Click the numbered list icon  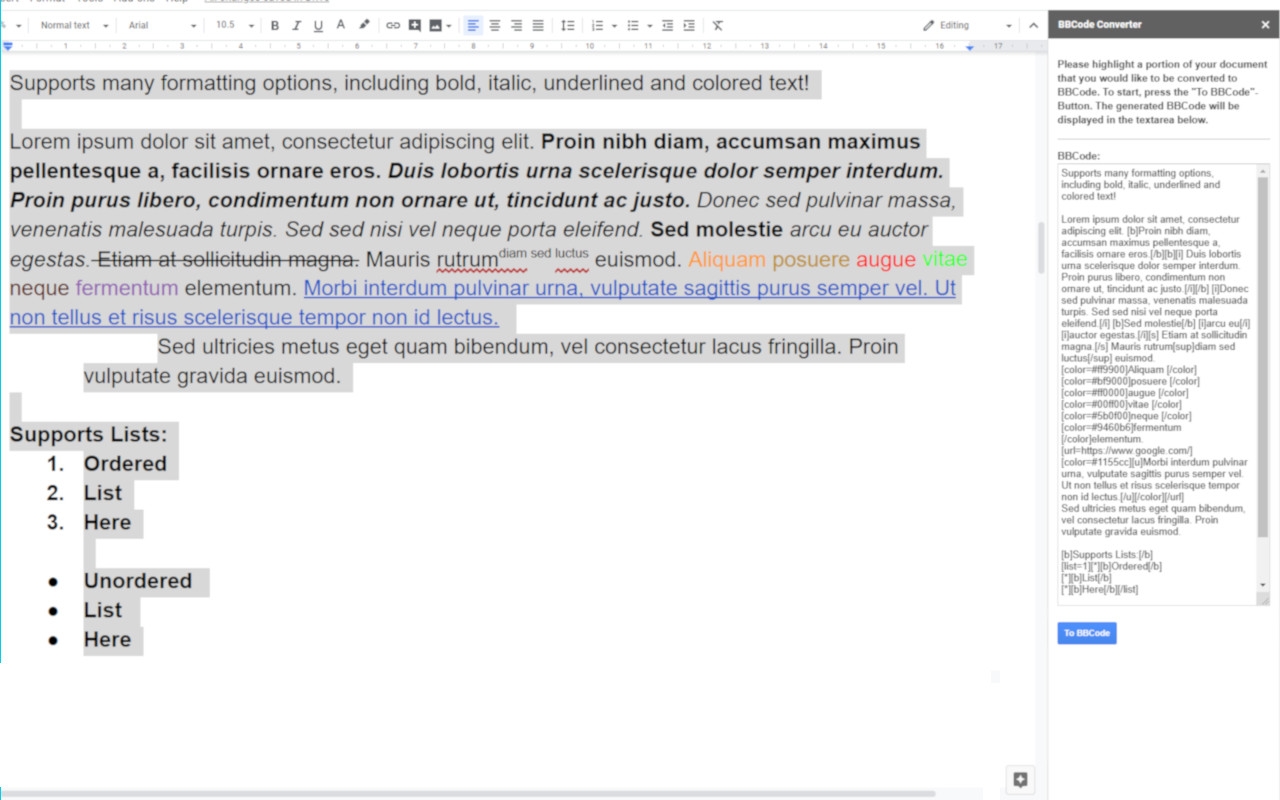click(x=597, y=25)
